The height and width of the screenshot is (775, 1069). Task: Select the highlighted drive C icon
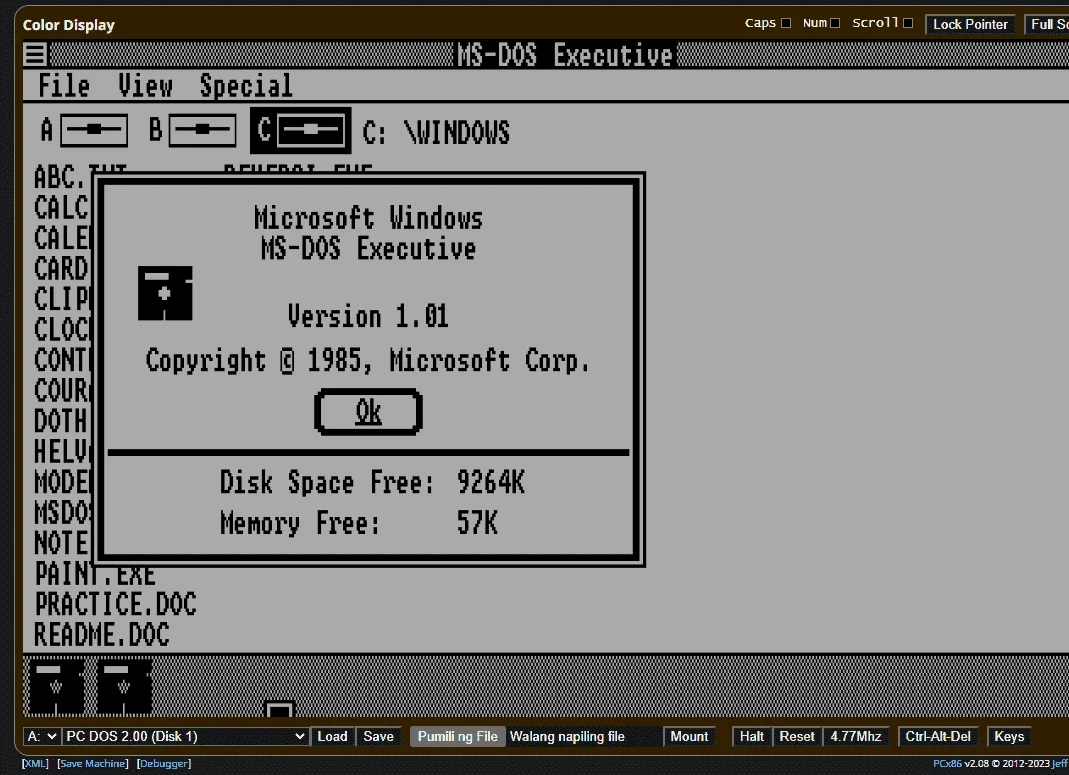pyautogui.click(x=301, y=130)
